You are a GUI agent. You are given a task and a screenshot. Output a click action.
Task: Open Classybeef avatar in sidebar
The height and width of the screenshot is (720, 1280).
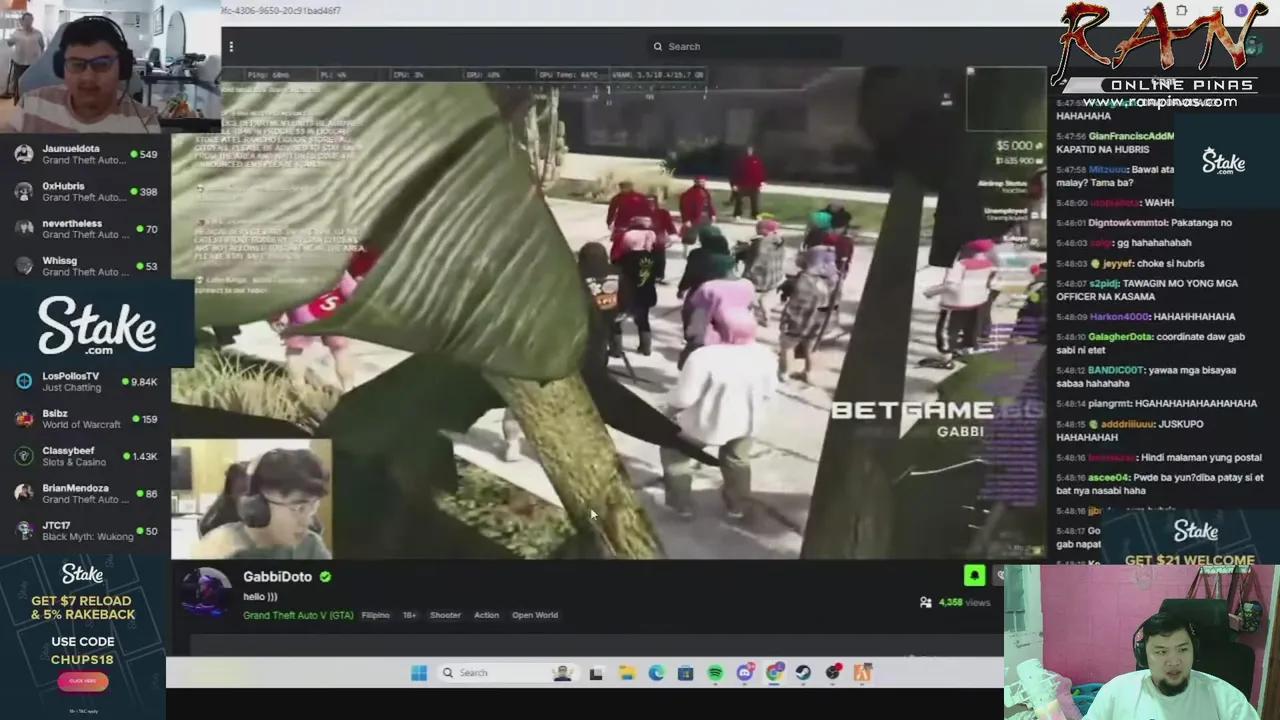[24, 456]
